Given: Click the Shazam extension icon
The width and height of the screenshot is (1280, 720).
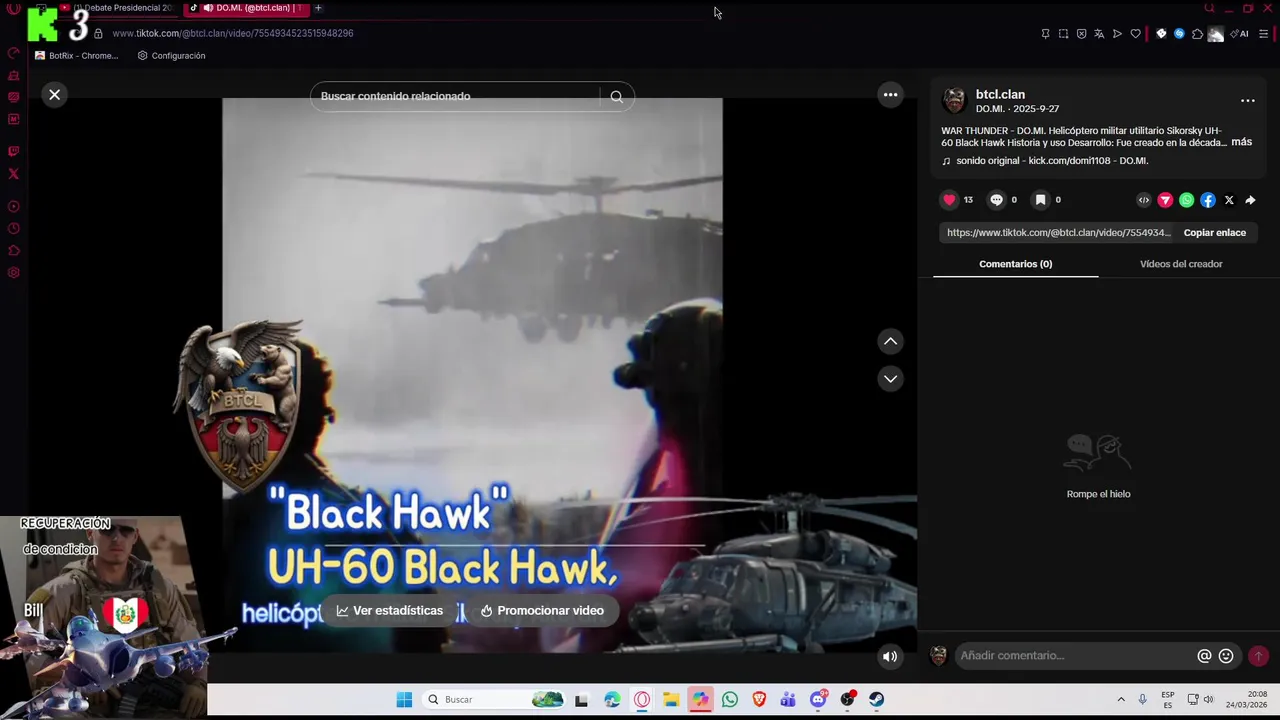Looking at the screenshot, I should 1179,34.
